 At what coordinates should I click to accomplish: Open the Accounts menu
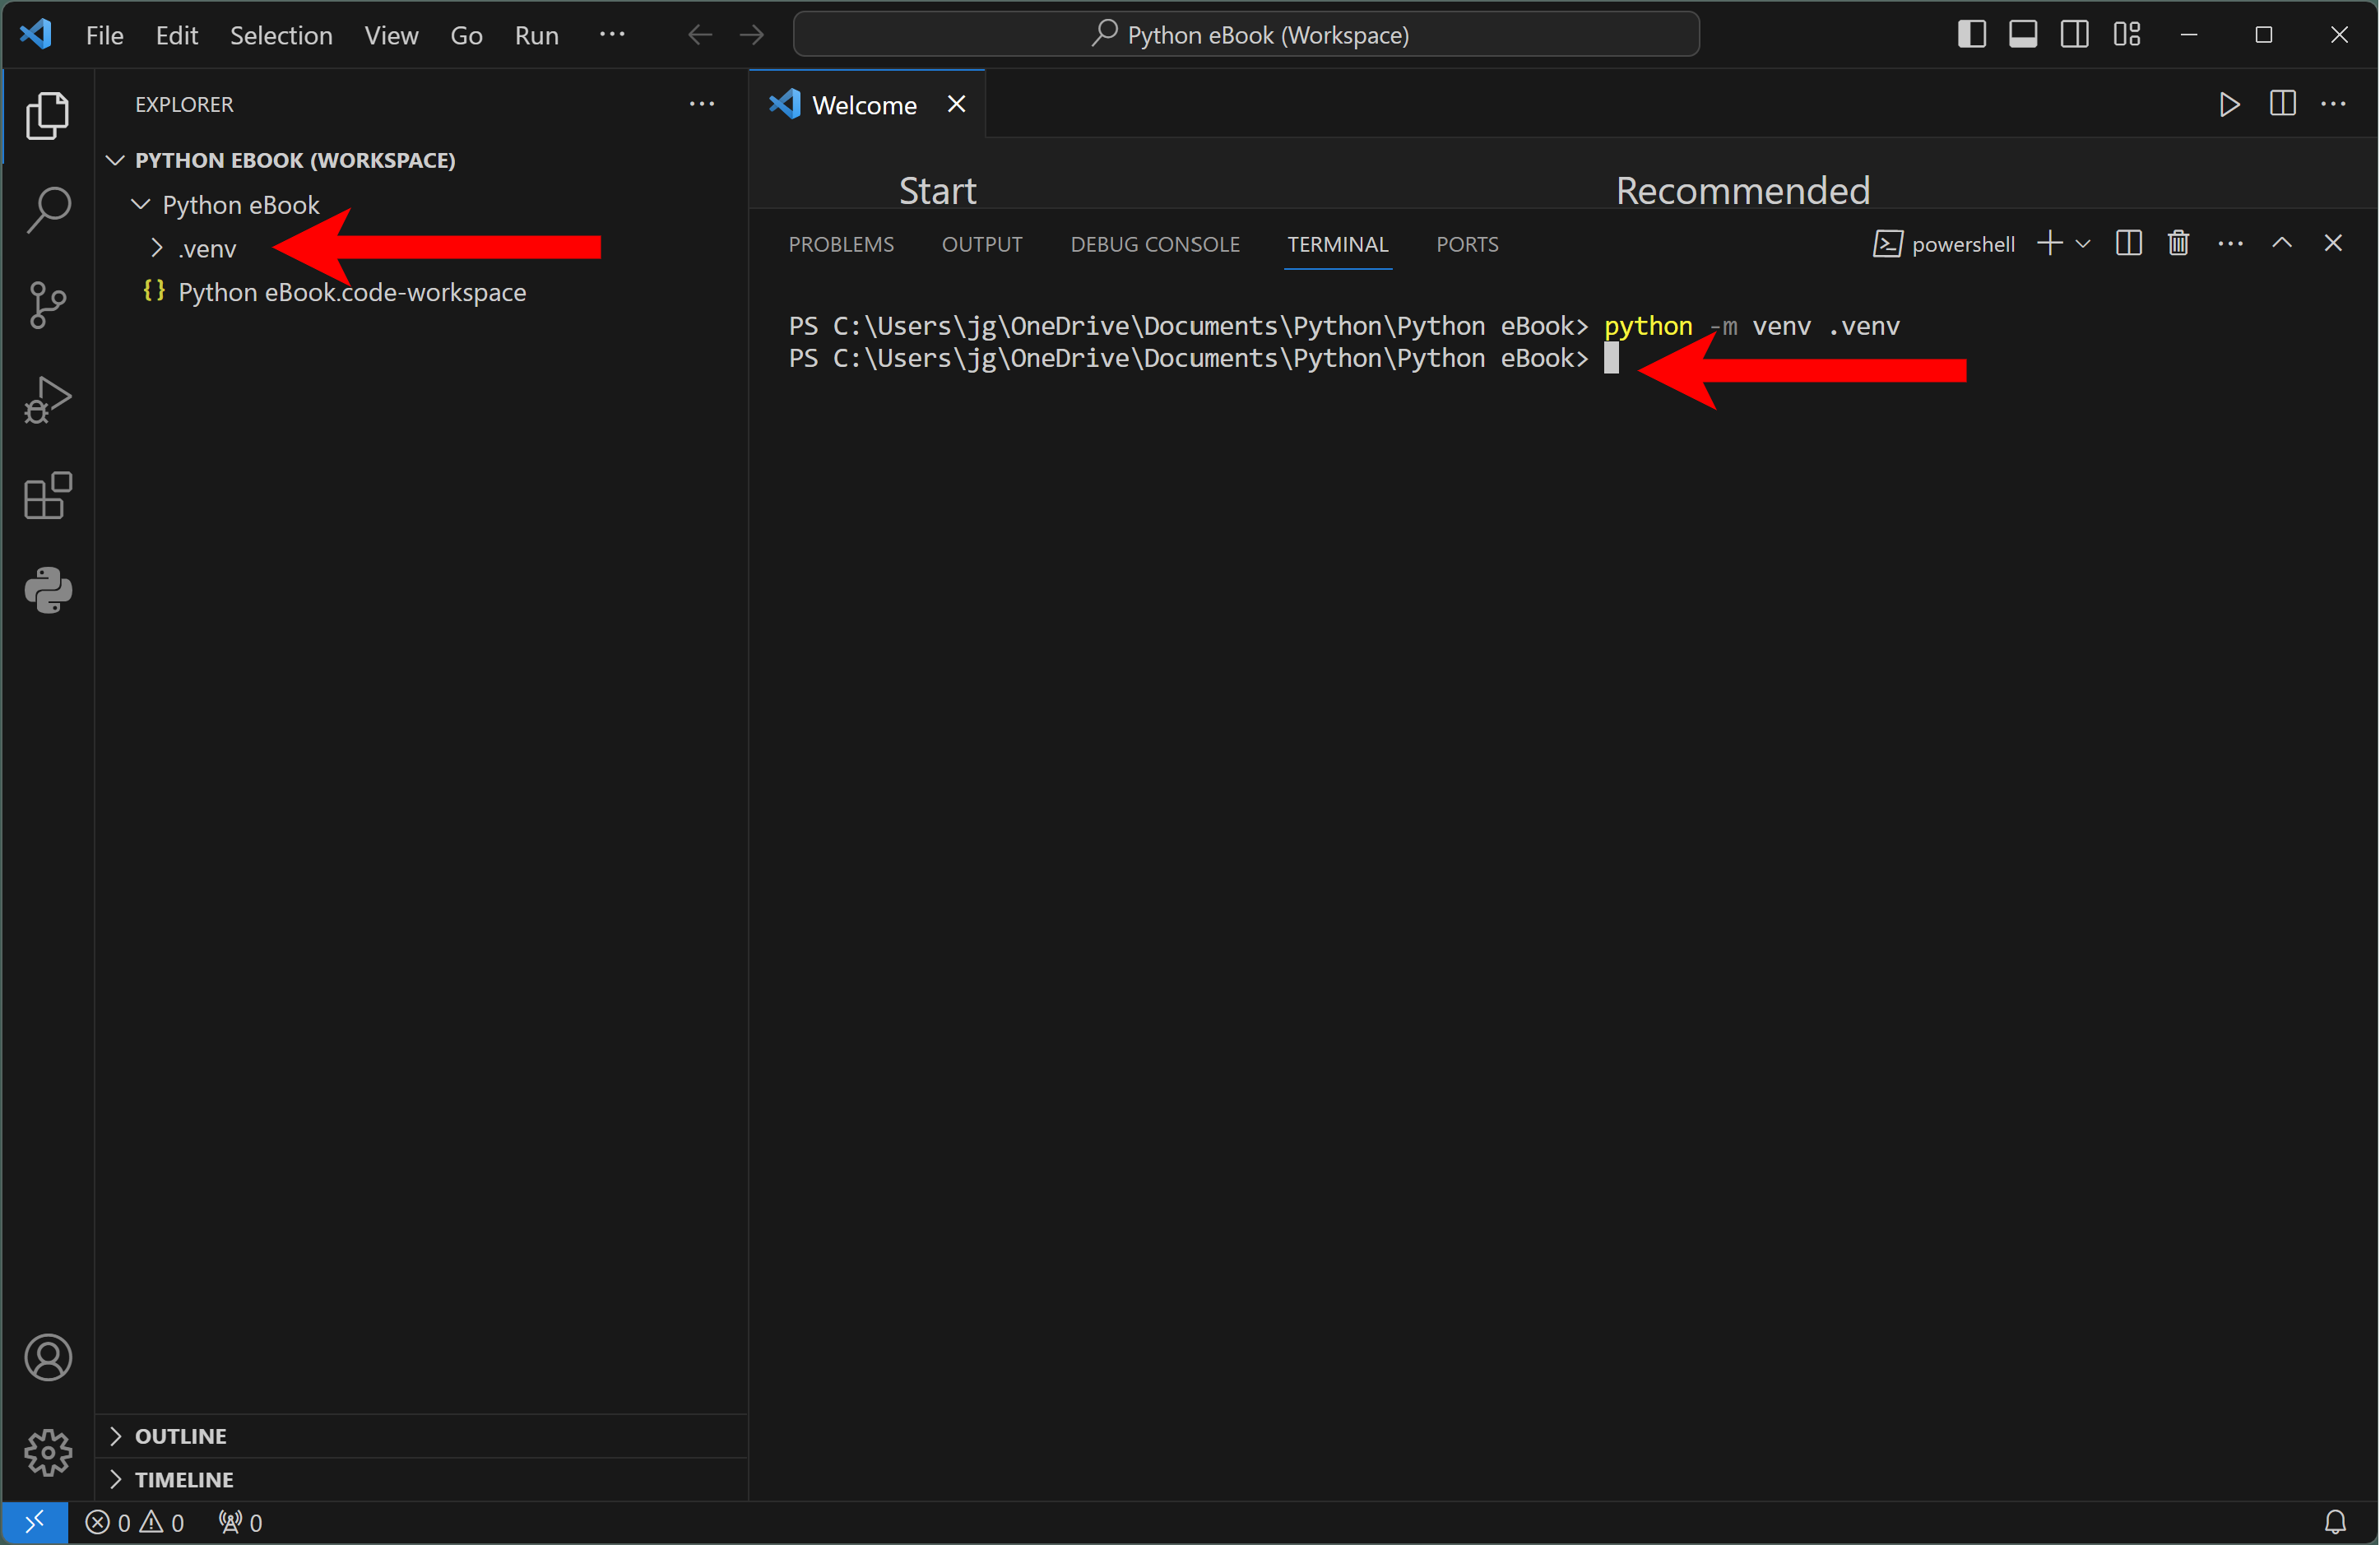click(x=47, y=1357)
